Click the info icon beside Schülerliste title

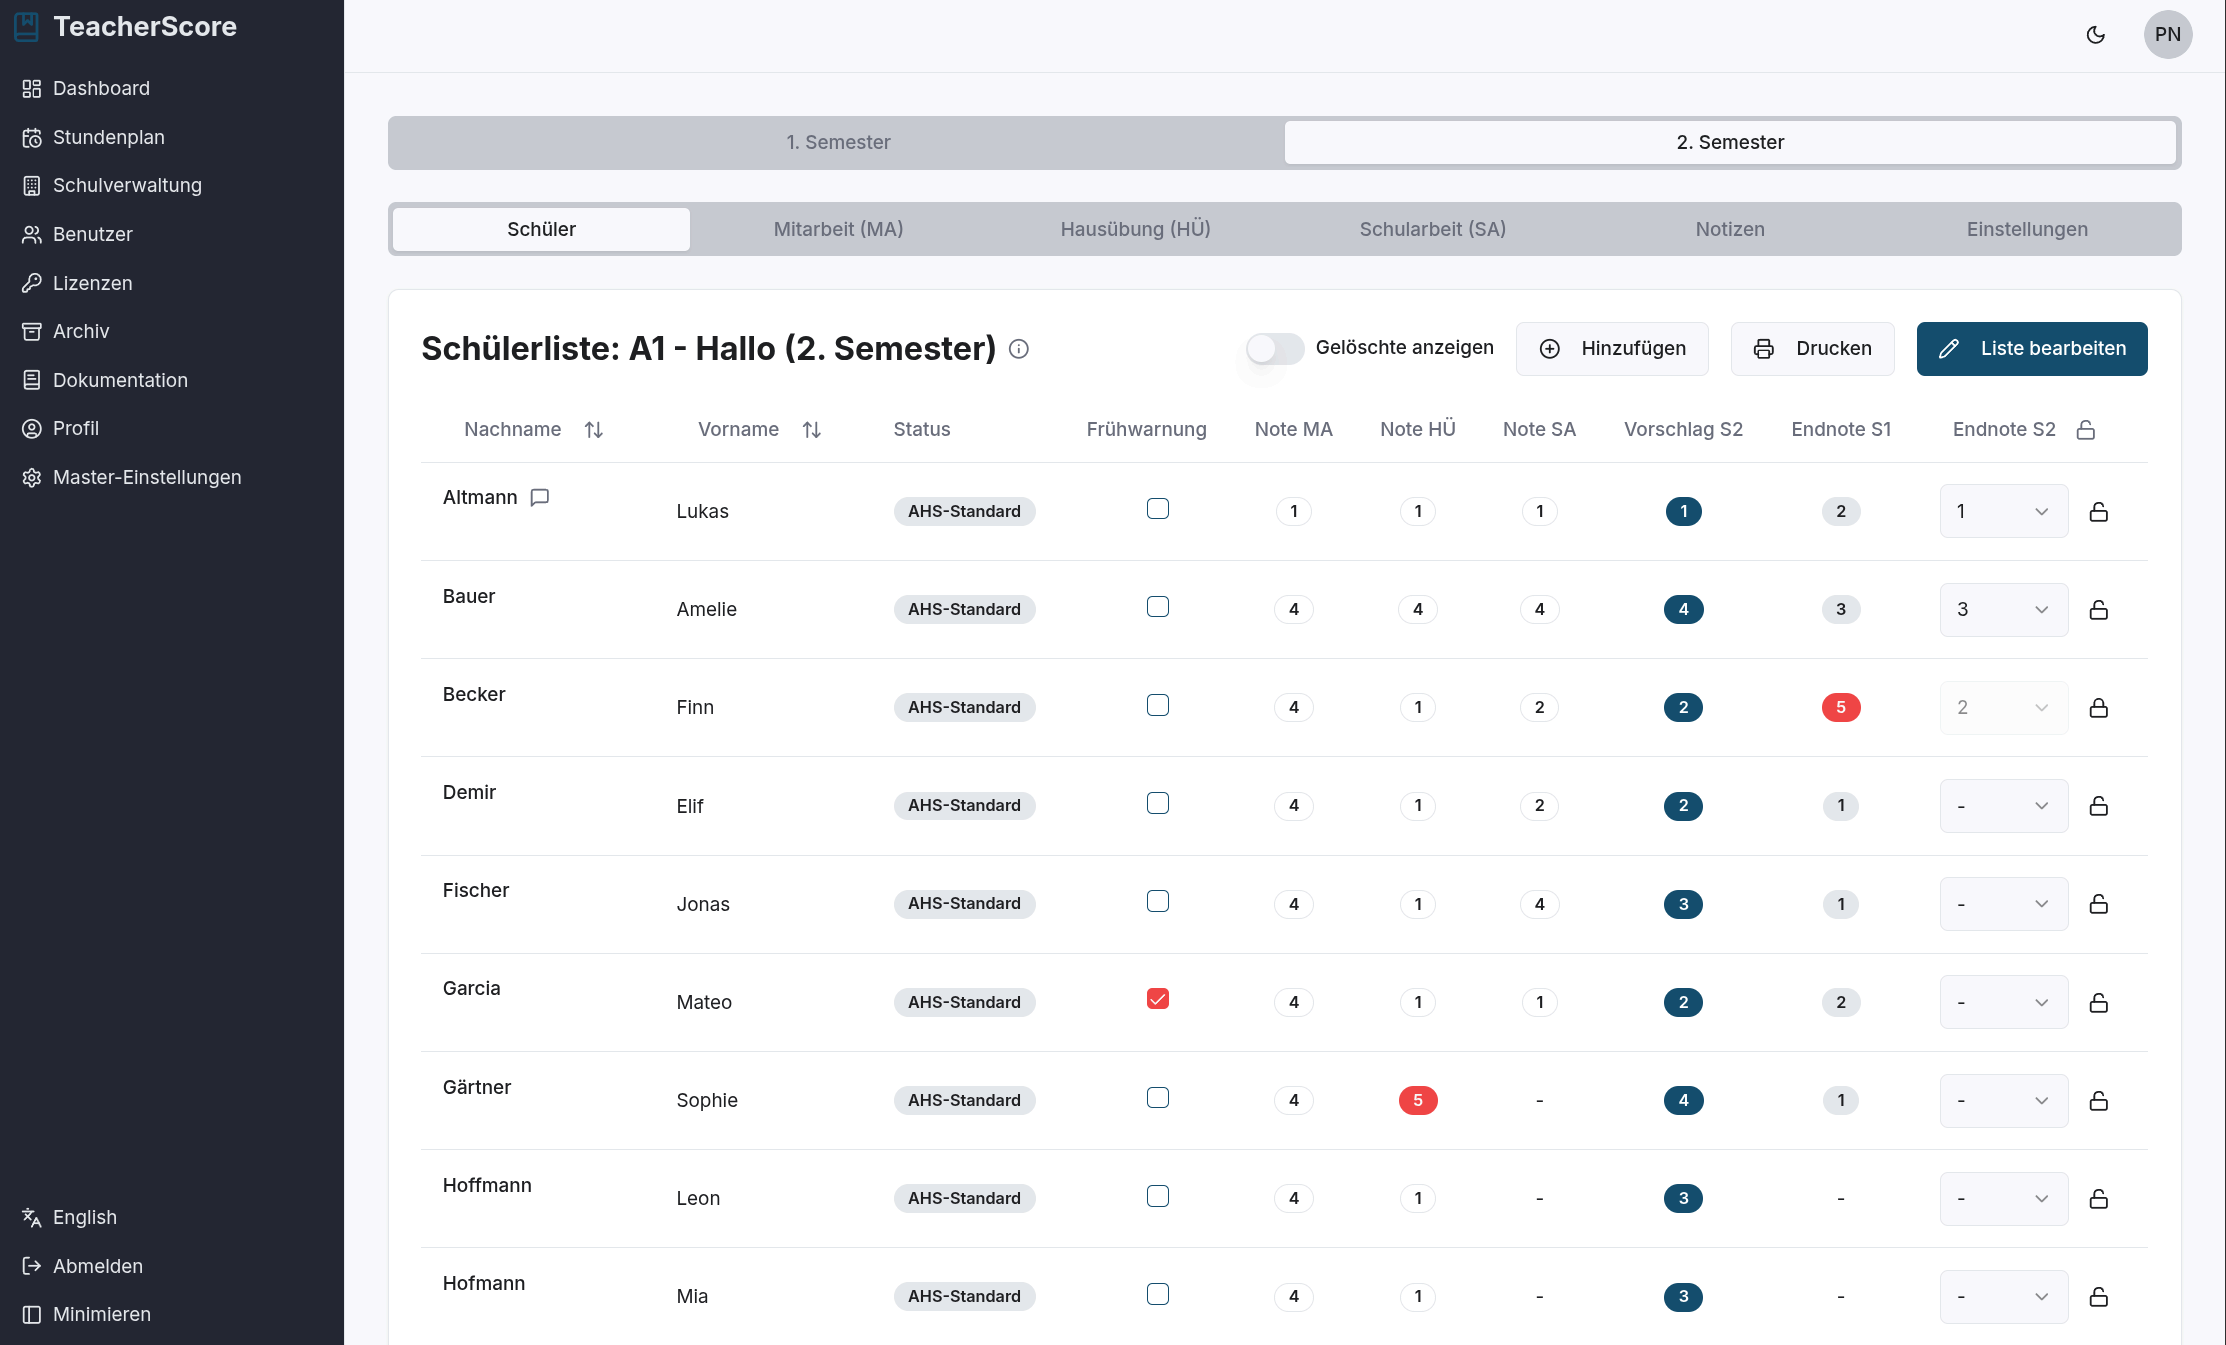[x=1019, y=349]
